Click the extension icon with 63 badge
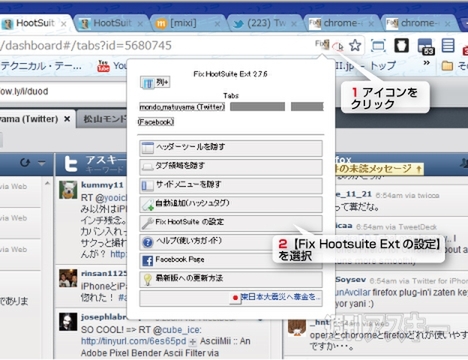Image resolution: width=468 pixels, height=360 pixels. tap(426, 46)
